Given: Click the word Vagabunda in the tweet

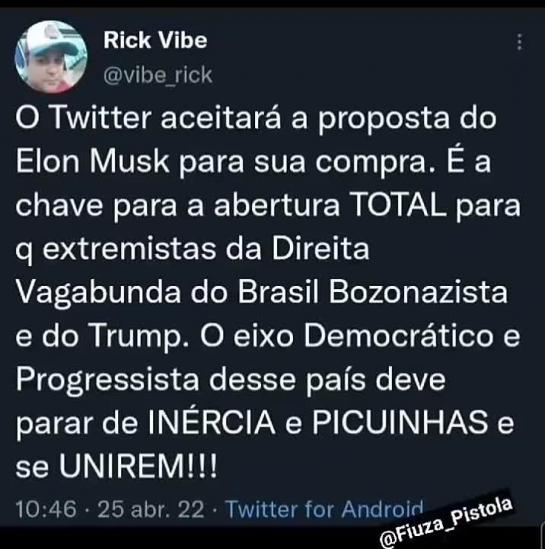Looking at the screenshot, I should 99,293.
